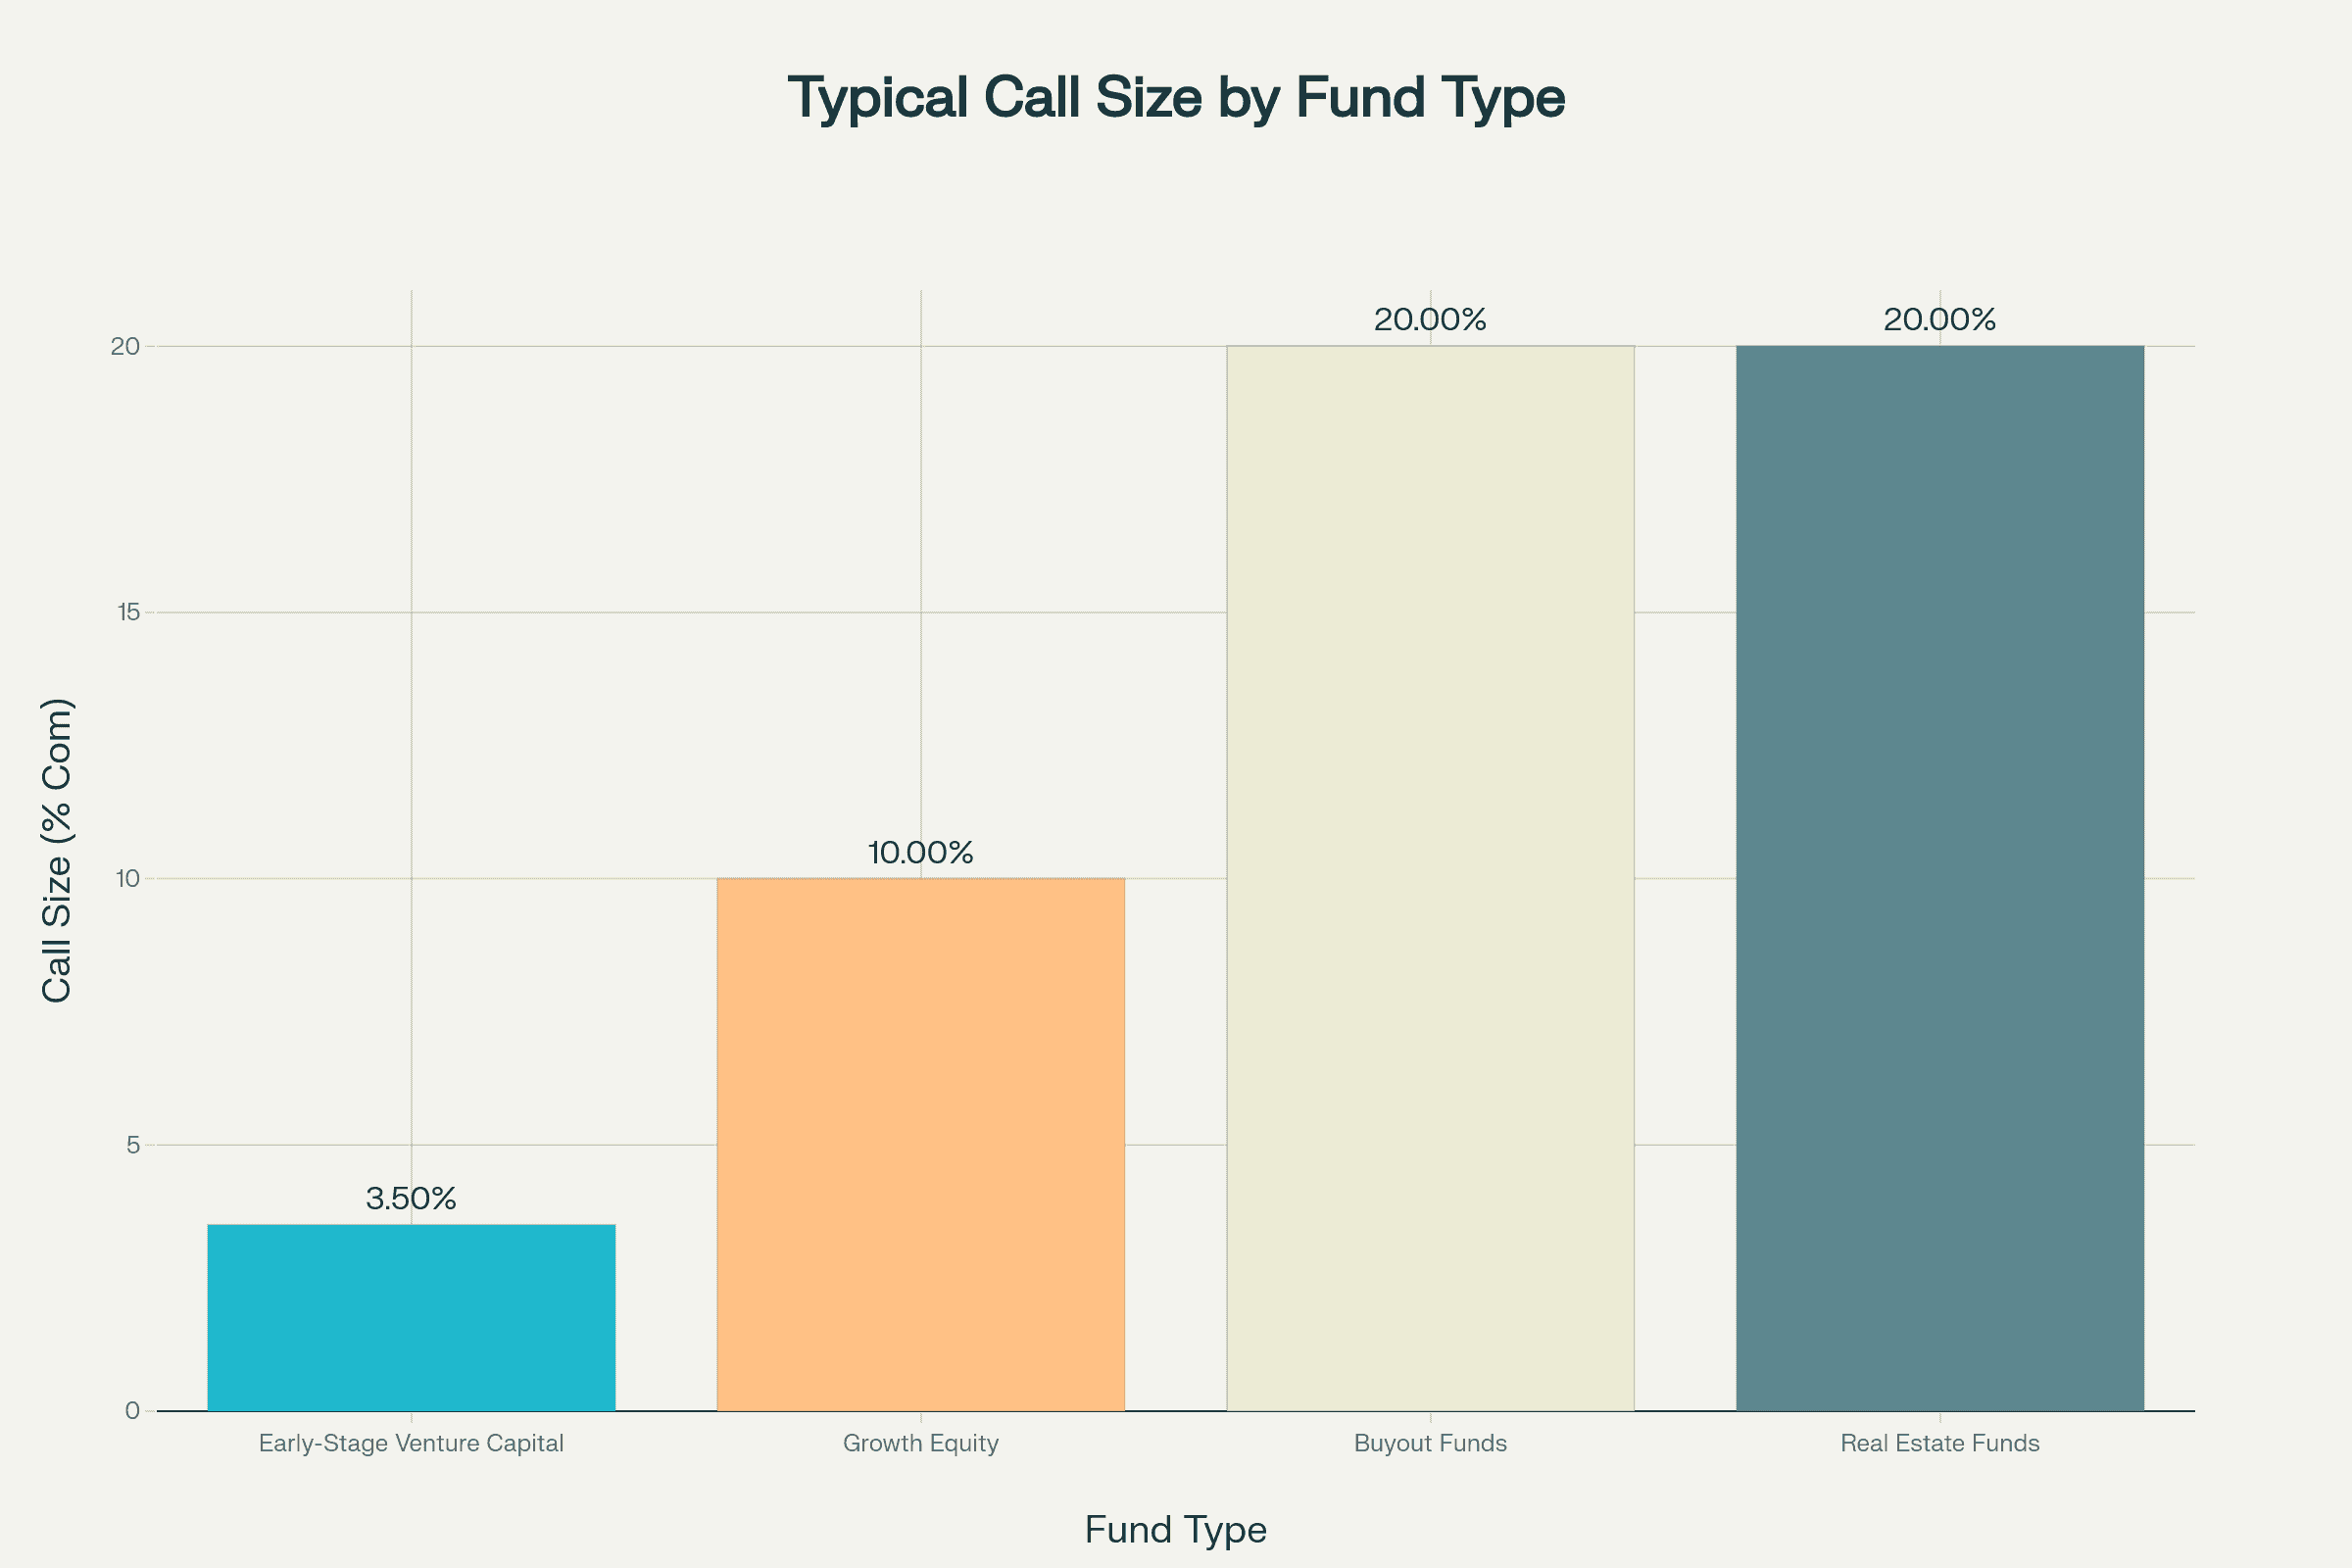Click the 'Buyout Funds' axis label
This screenshot has height=1568, width=2352.
click(x=1430, y=1443)
